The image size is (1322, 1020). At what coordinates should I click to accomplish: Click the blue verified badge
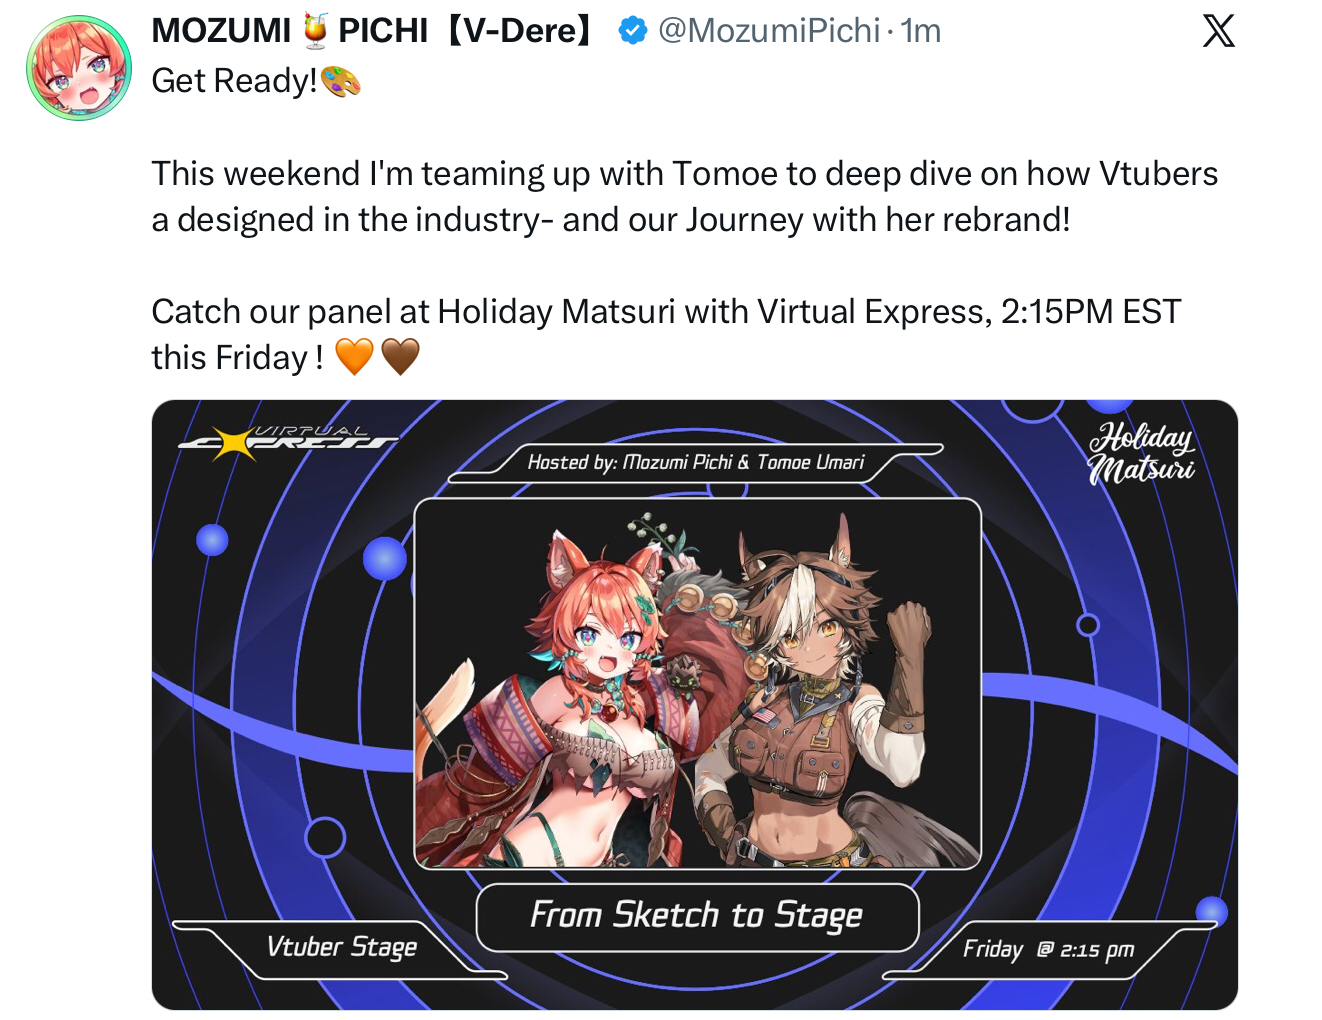pos(632,31)
